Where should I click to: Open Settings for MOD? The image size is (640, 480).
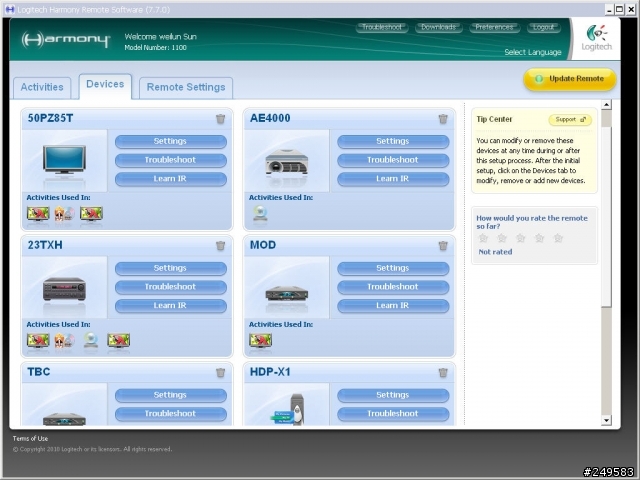393,268
